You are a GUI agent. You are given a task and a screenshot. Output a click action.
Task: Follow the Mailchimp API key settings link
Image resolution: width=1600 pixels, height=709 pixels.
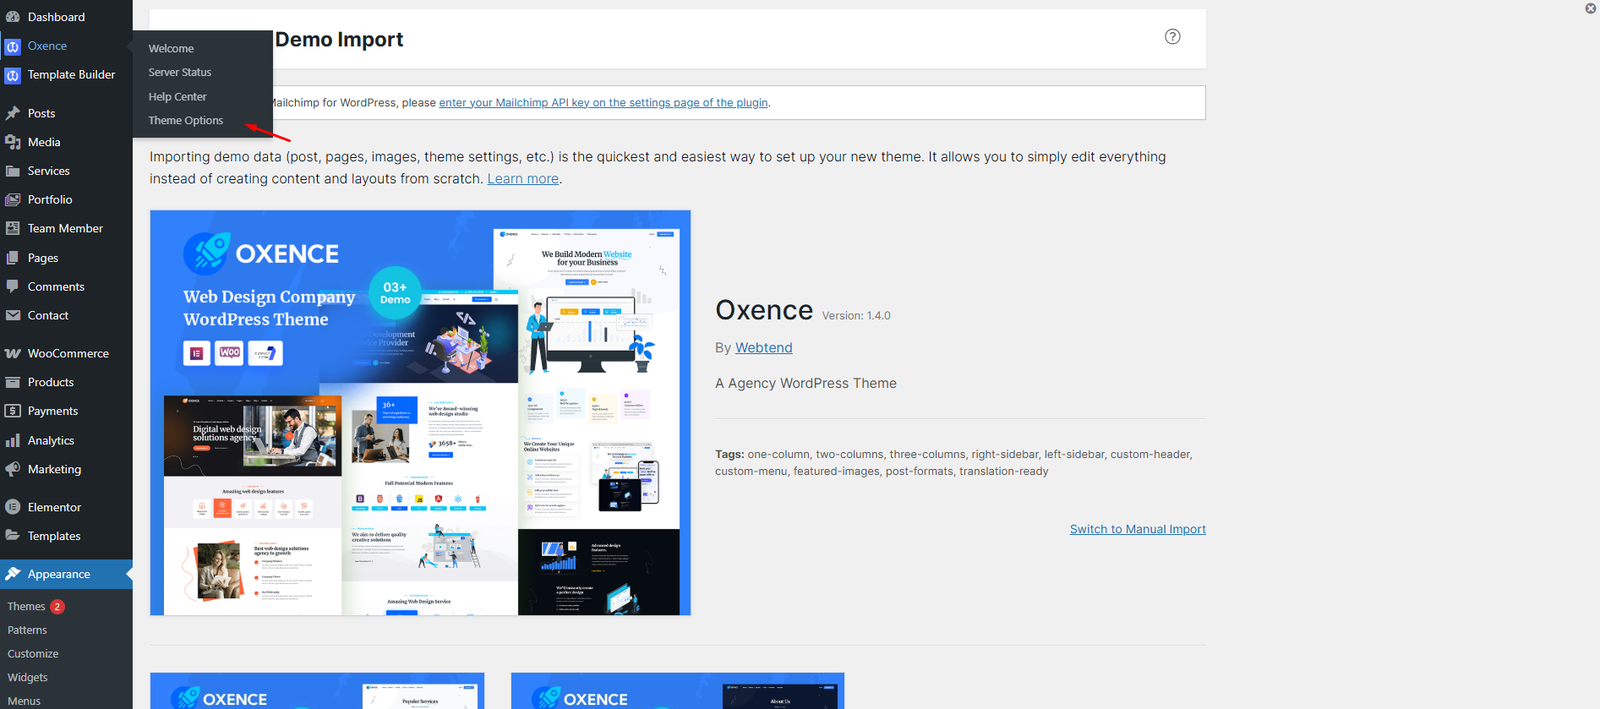(x=603, y=103)
